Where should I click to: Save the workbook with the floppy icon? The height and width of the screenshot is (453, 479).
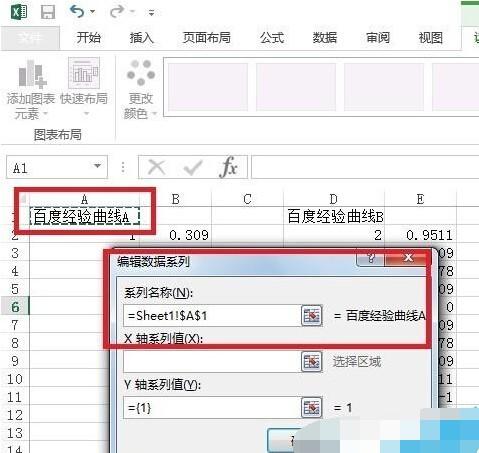48,12
